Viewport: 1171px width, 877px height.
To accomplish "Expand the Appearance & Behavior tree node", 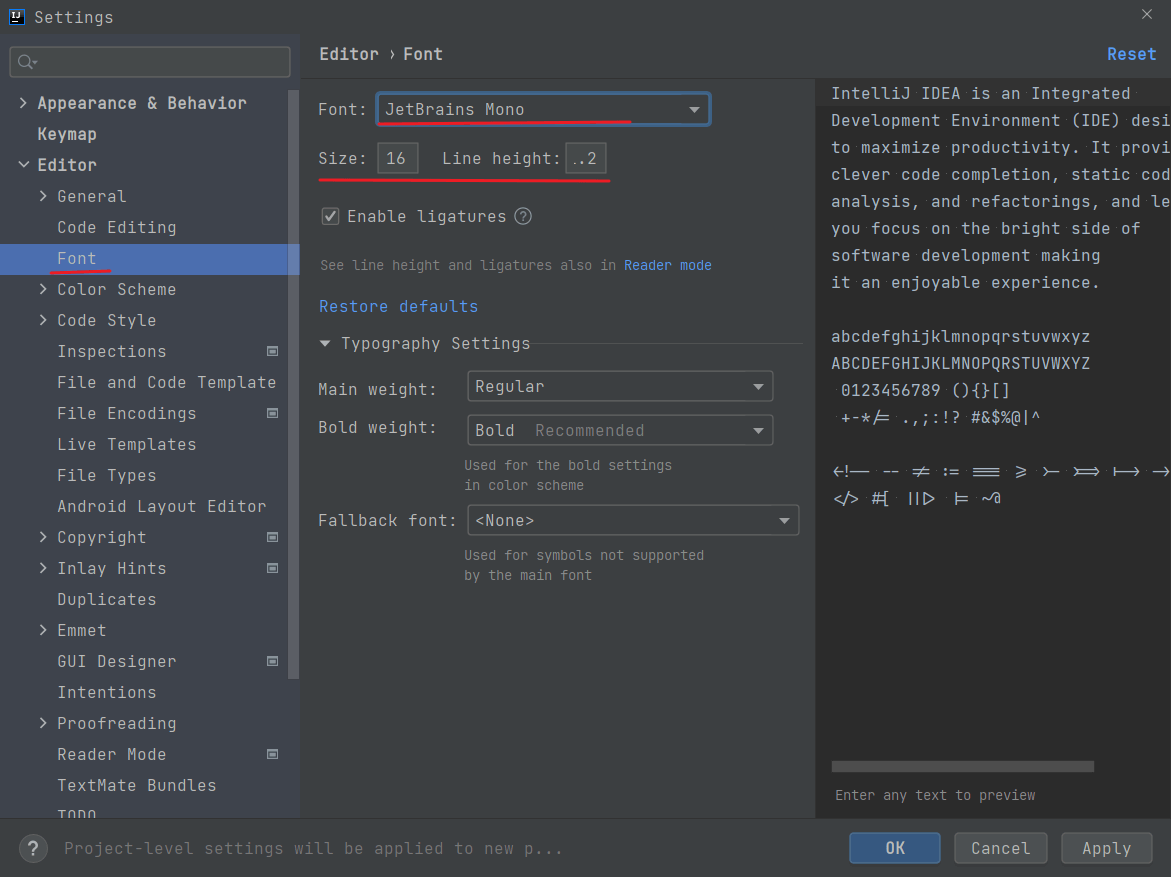I will click(x=23, y=103).
